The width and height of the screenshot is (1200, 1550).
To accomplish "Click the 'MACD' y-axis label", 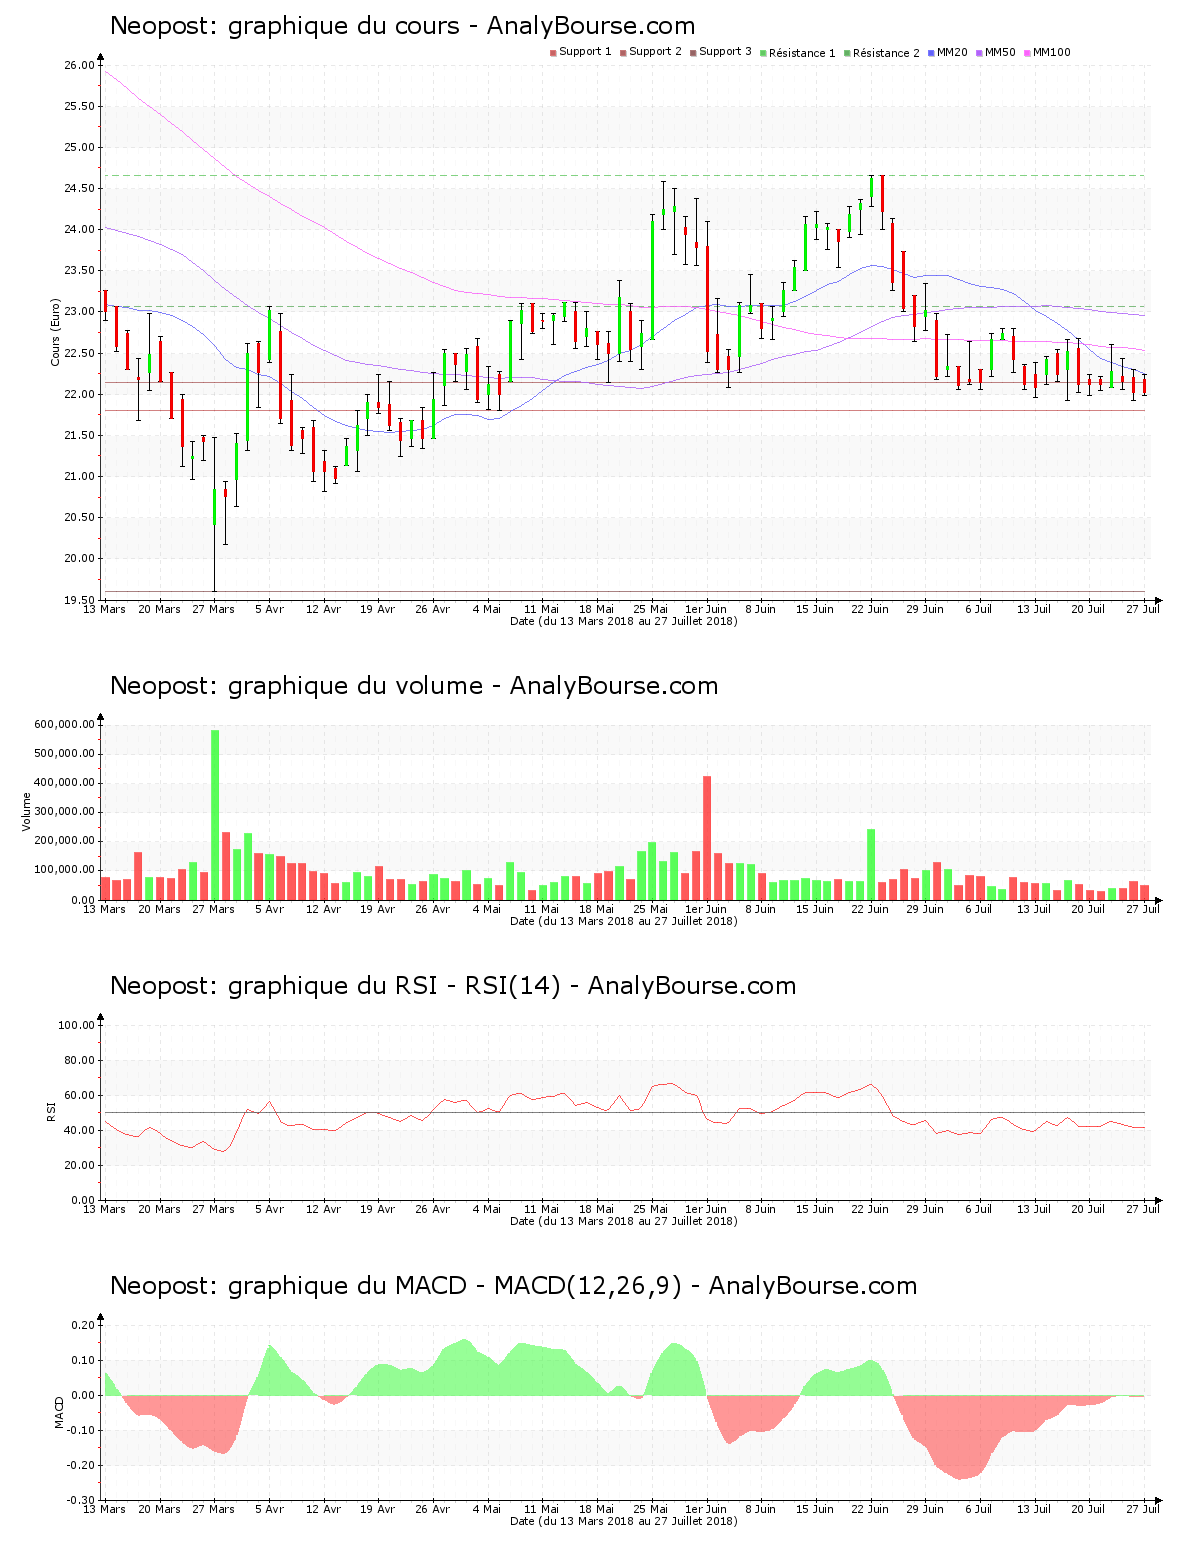I will (x=59, y=1412).
